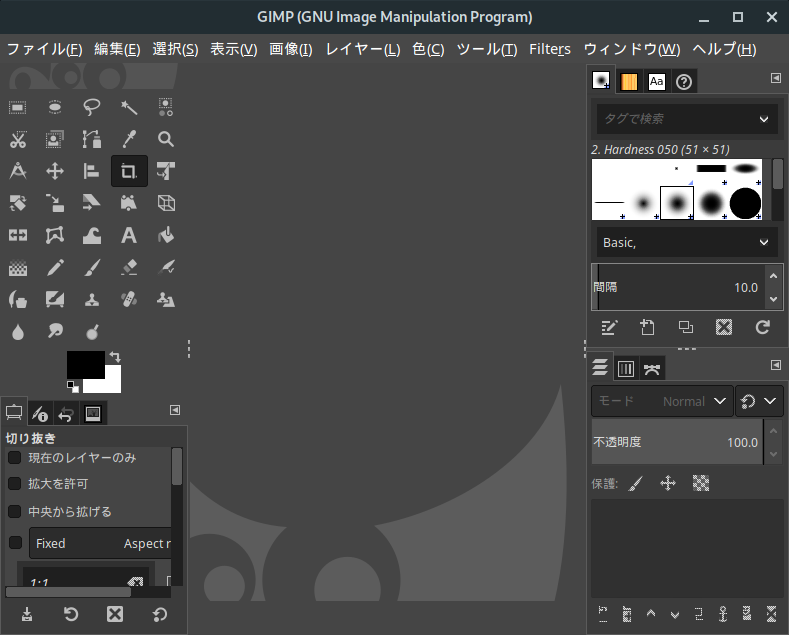Switch to the Fonts tab
The image size is (789, 635).
(x=656, y=82)
